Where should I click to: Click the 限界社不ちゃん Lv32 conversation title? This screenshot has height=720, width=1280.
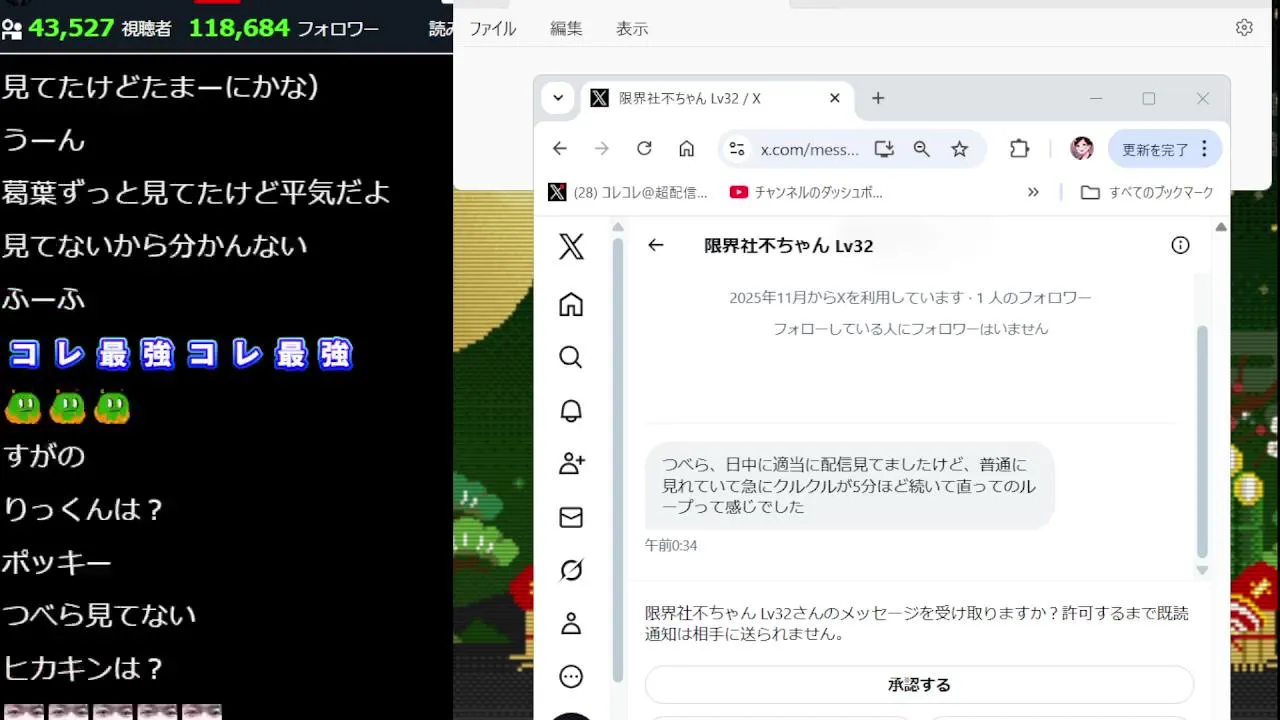point(789,246)
